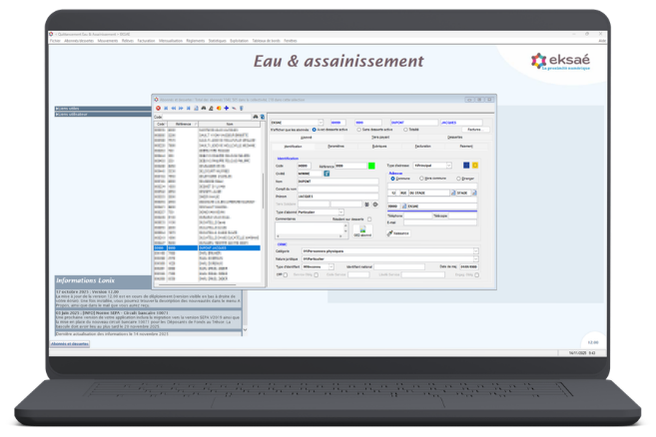Click the red close icon in the subscriber toolbar
656x437 pixels.
click(156, 107)
